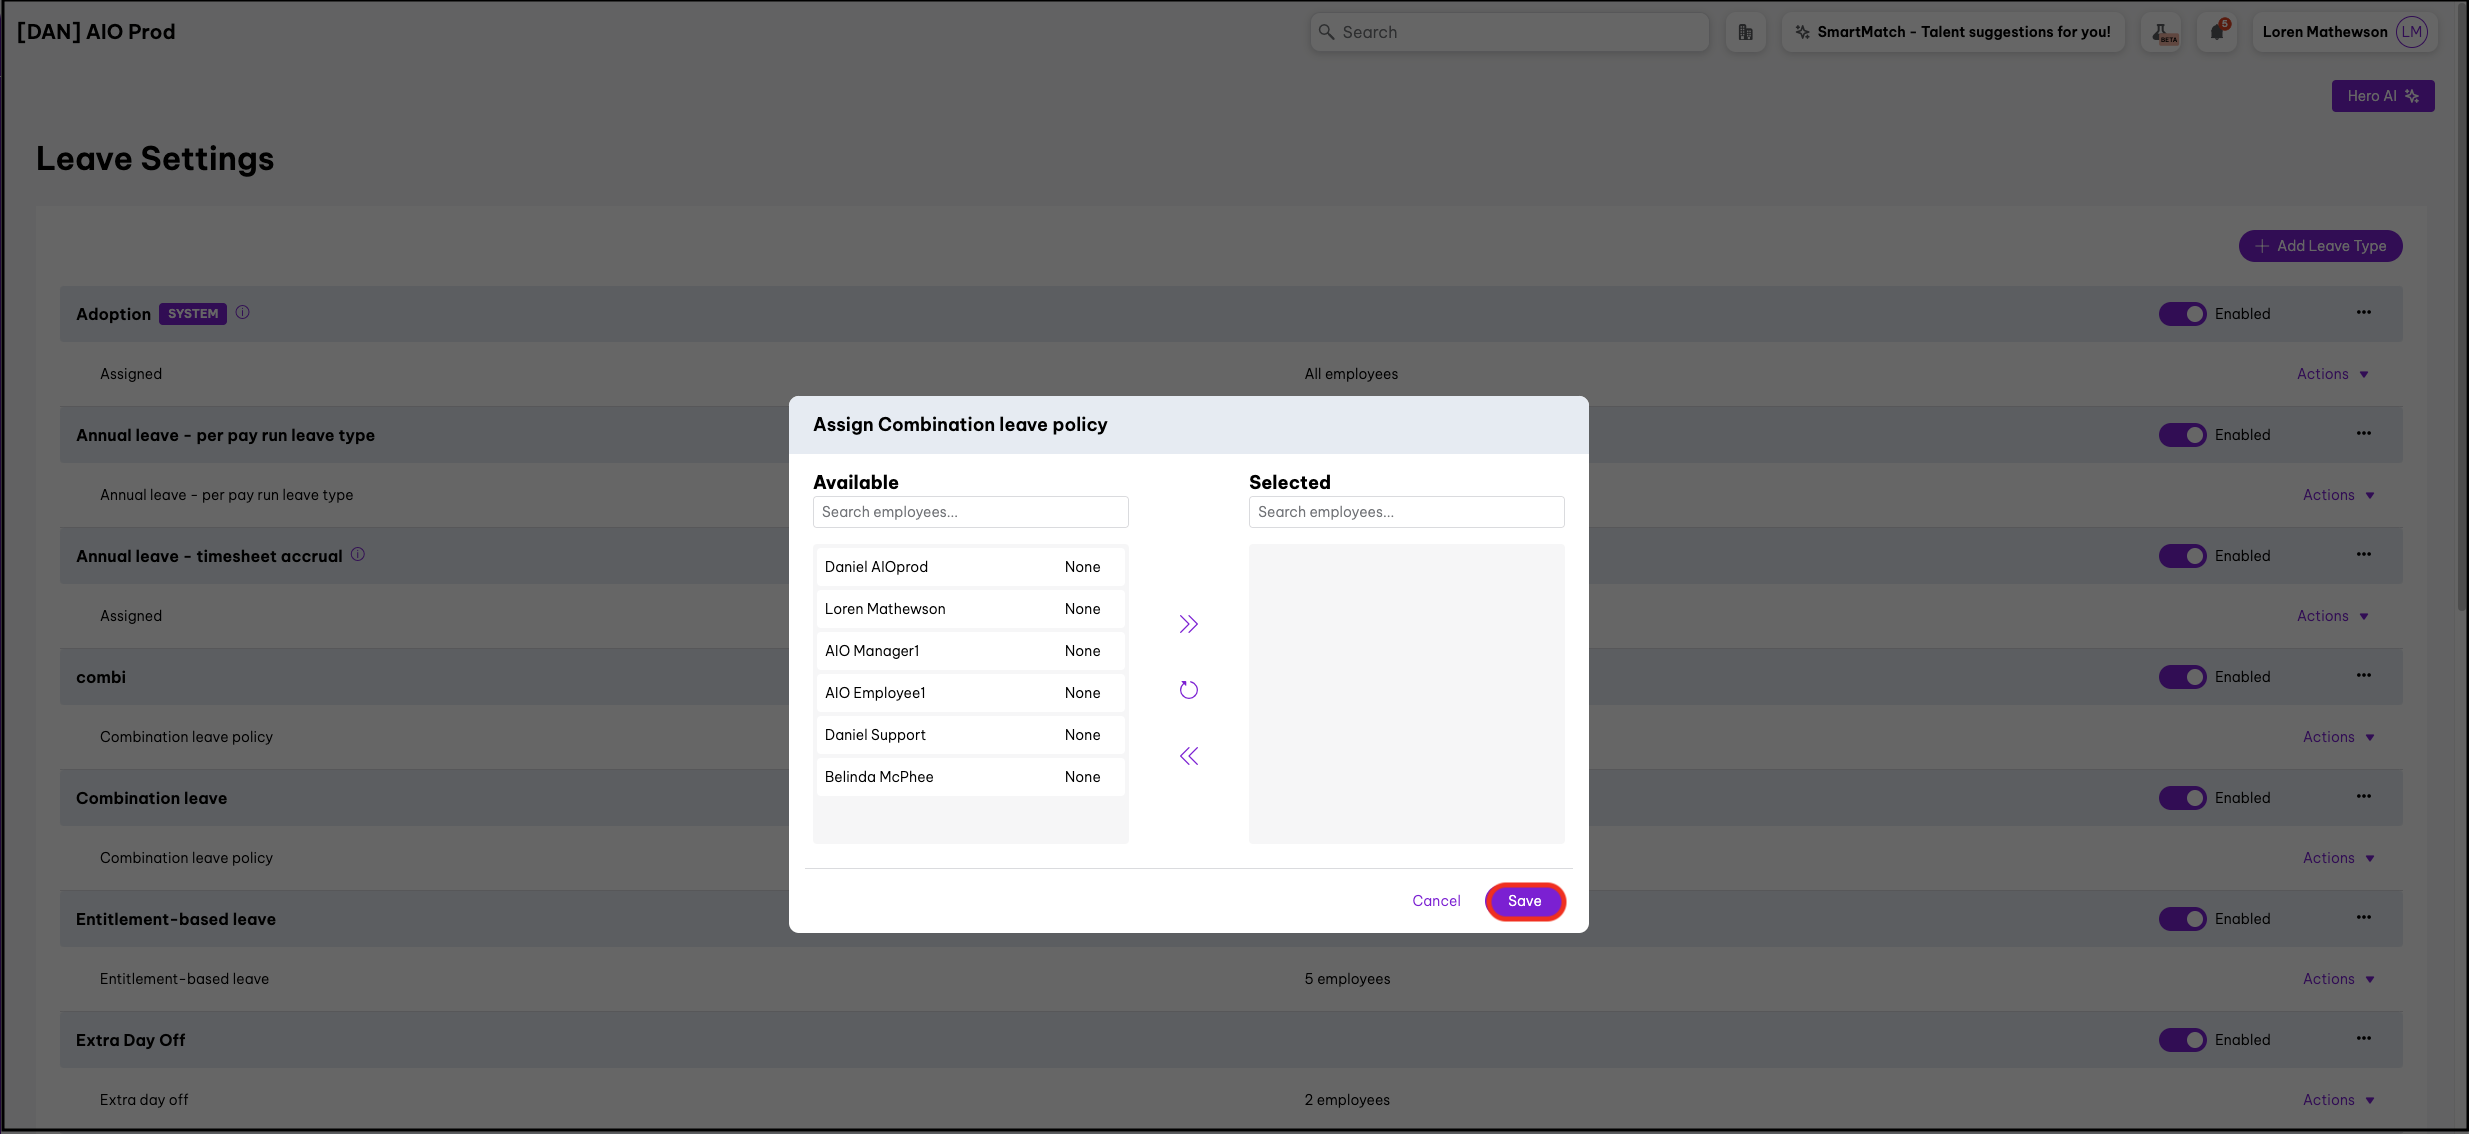Open the three-dot menu for combi
Image resolution: width=2469 pixels, height=1134 pixels.
2363,676
